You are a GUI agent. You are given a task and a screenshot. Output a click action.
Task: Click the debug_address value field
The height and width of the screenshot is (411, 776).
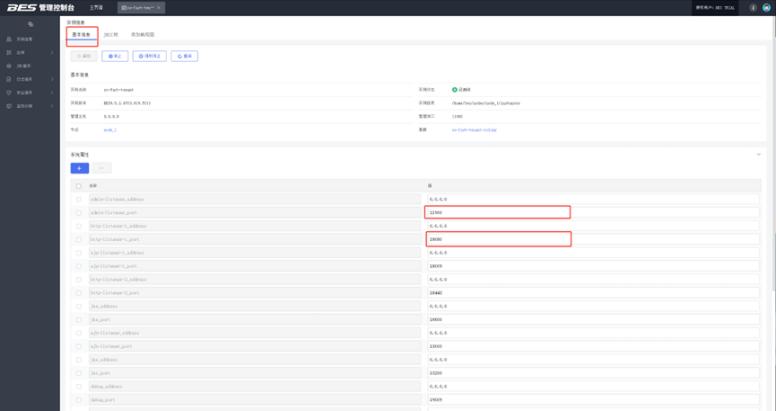pos(593,387)
